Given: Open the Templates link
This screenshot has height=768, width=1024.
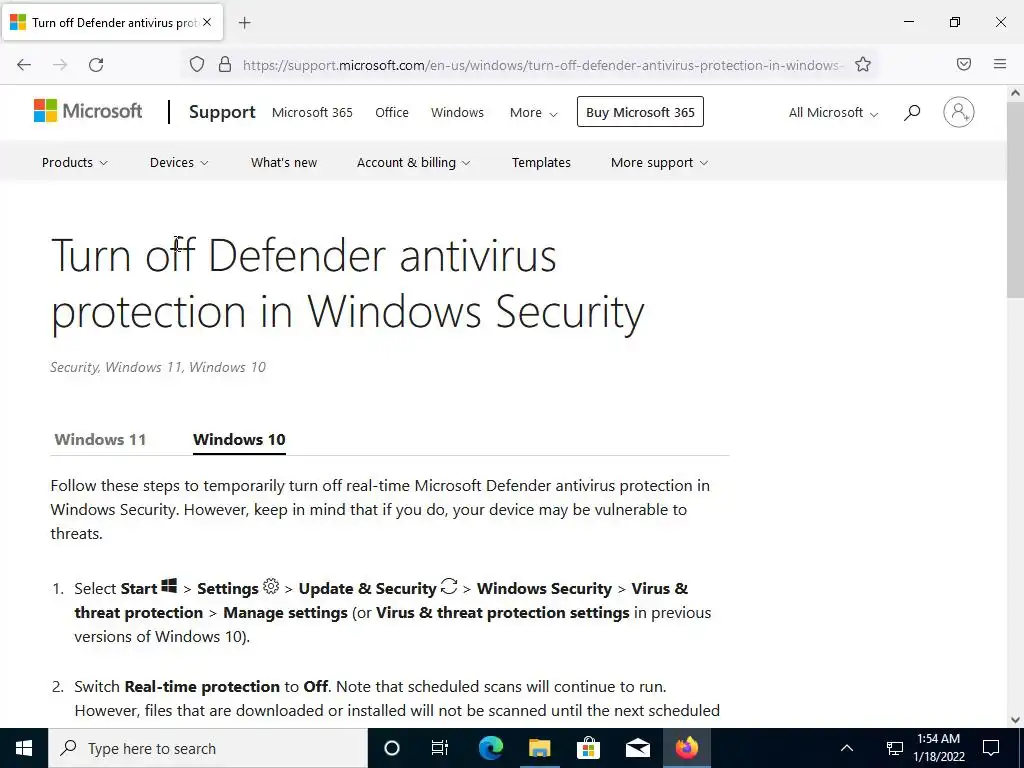Looking at the screenshot, I should point(541,163).
